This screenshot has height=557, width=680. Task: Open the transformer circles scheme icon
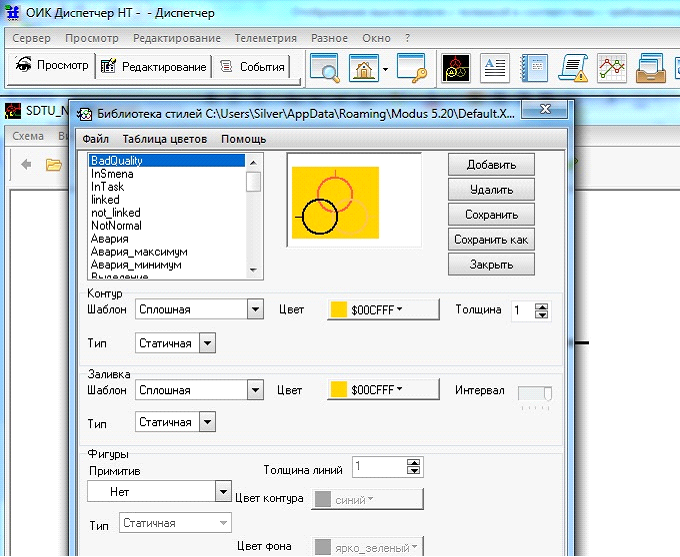456,68
